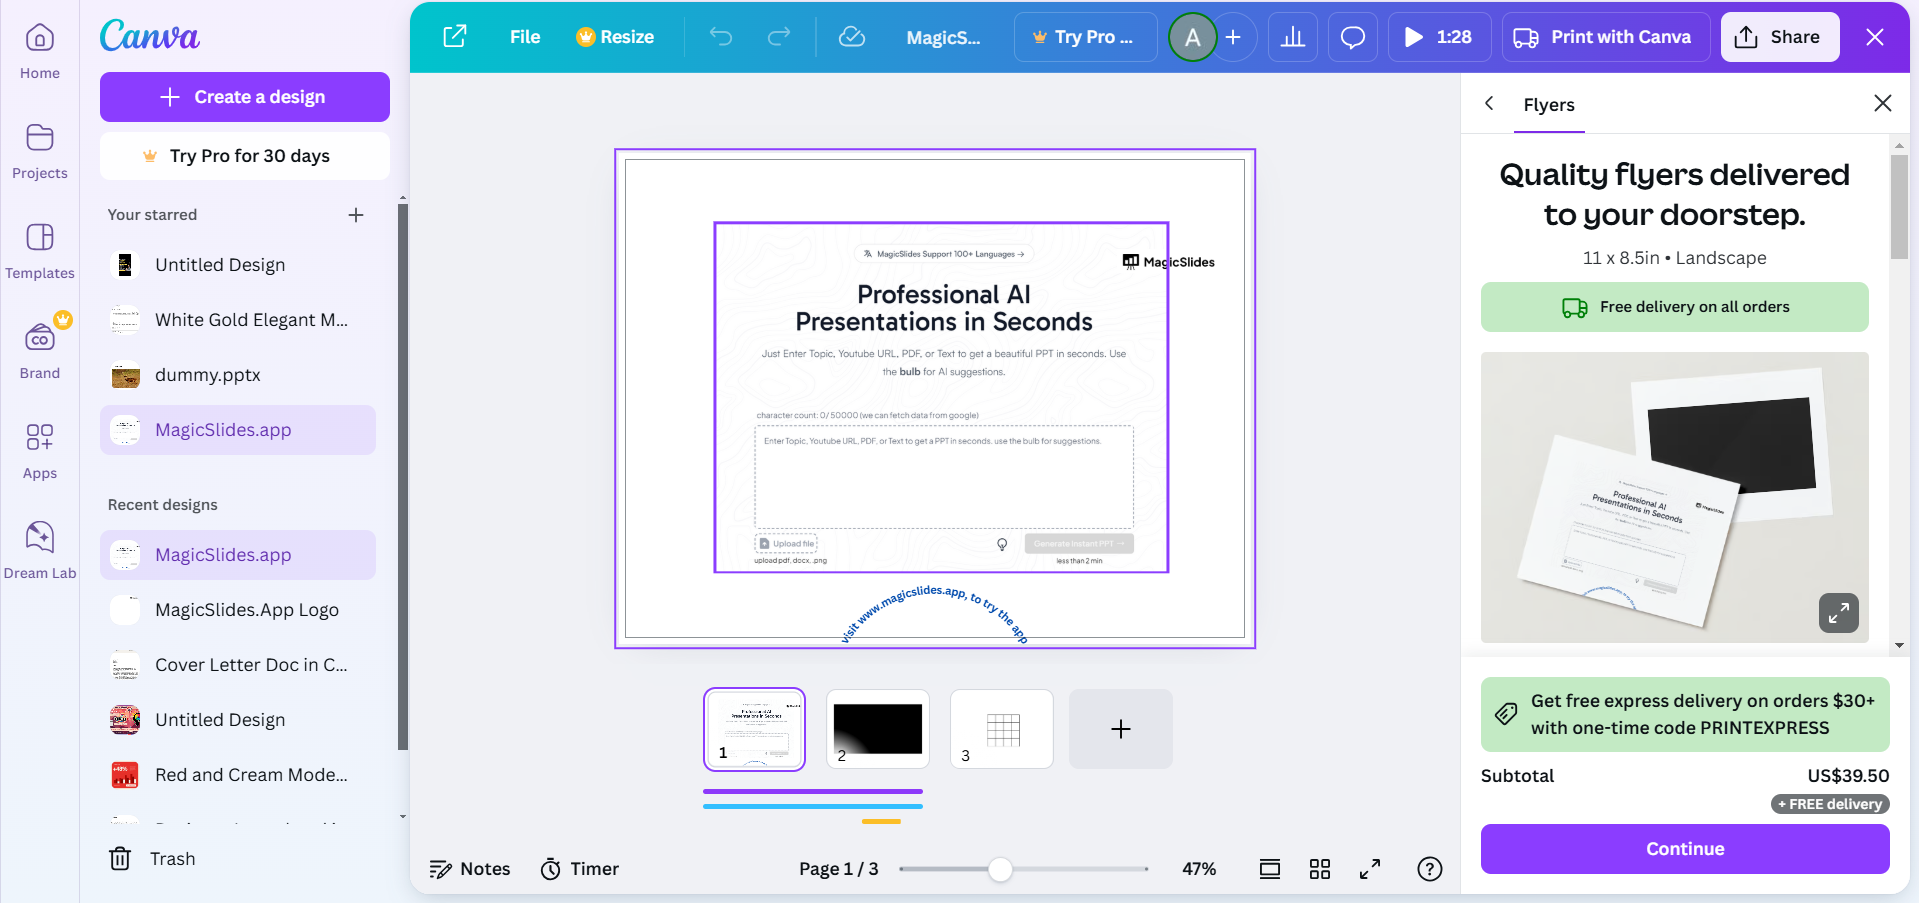Open dummy.pptx
The width and height of the screenshot is (1919, 903).
238,375
